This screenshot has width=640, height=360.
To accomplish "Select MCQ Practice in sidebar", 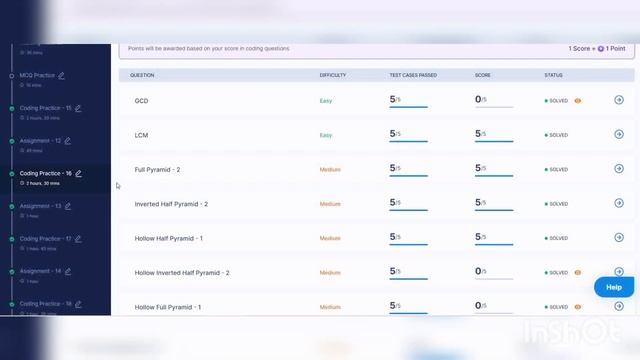I will 37,76.
